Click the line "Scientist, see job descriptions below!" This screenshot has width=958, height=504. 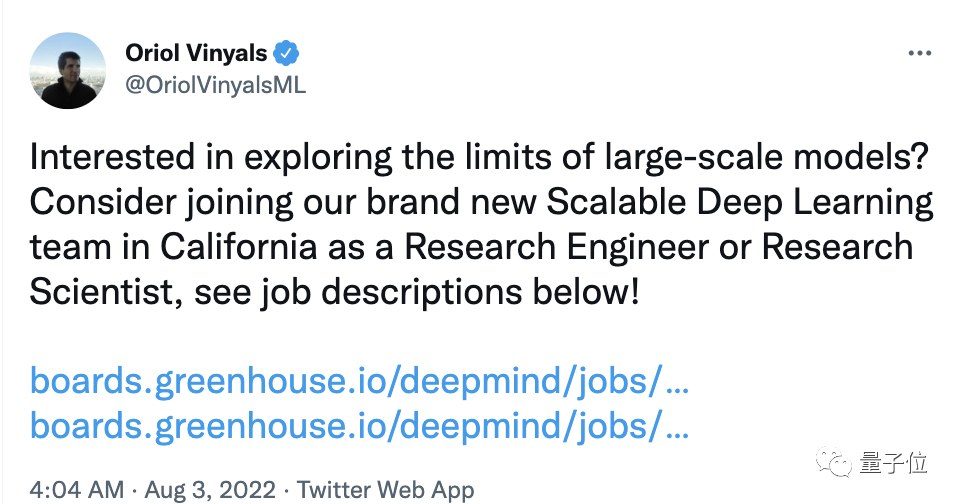click(333, 292)
